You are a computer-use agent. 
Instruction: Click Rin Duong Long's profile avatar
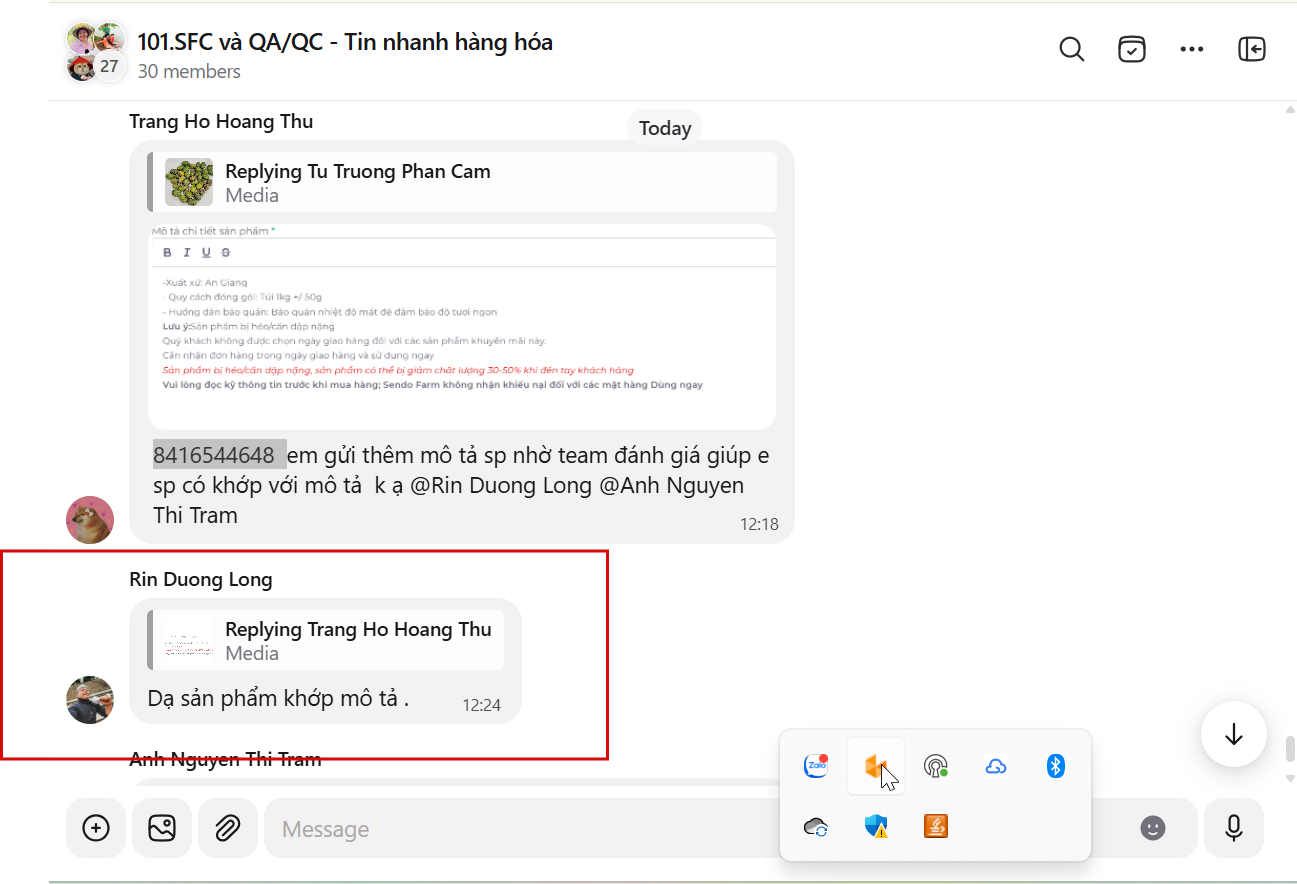click(x=90, y=700)
